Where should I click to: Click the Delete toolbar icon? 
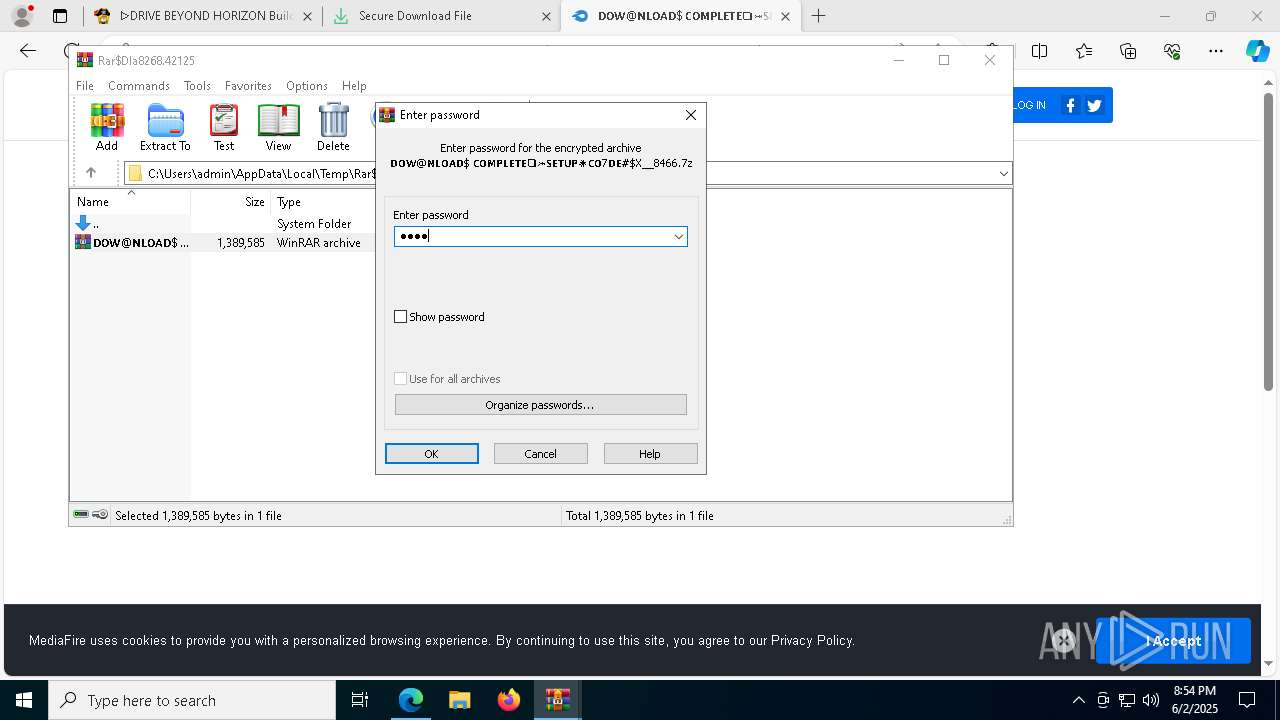[x=333, y=127]
